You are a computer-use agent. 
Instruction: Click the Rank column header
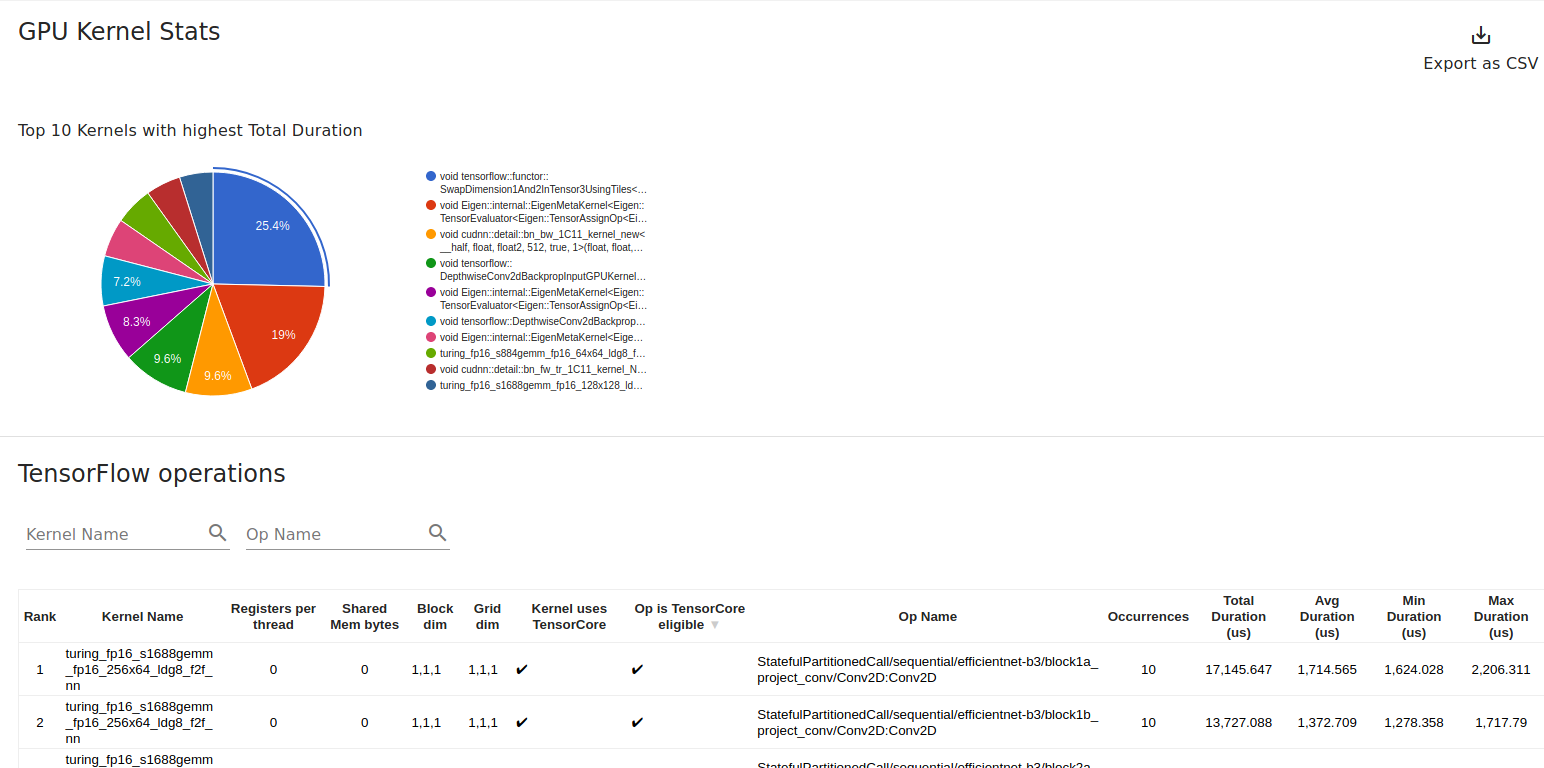(40, 616)
